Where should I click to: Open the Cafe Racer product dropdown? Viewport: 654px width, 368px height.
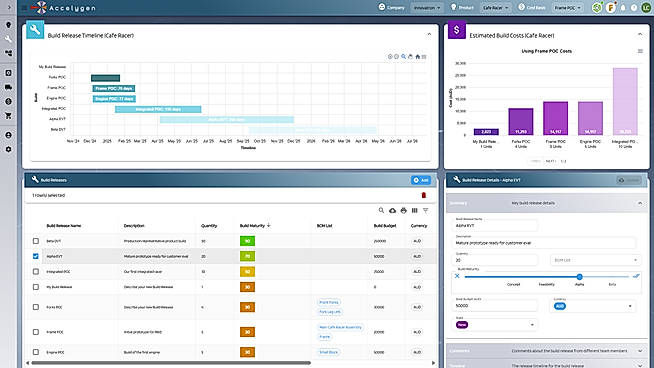496,8
